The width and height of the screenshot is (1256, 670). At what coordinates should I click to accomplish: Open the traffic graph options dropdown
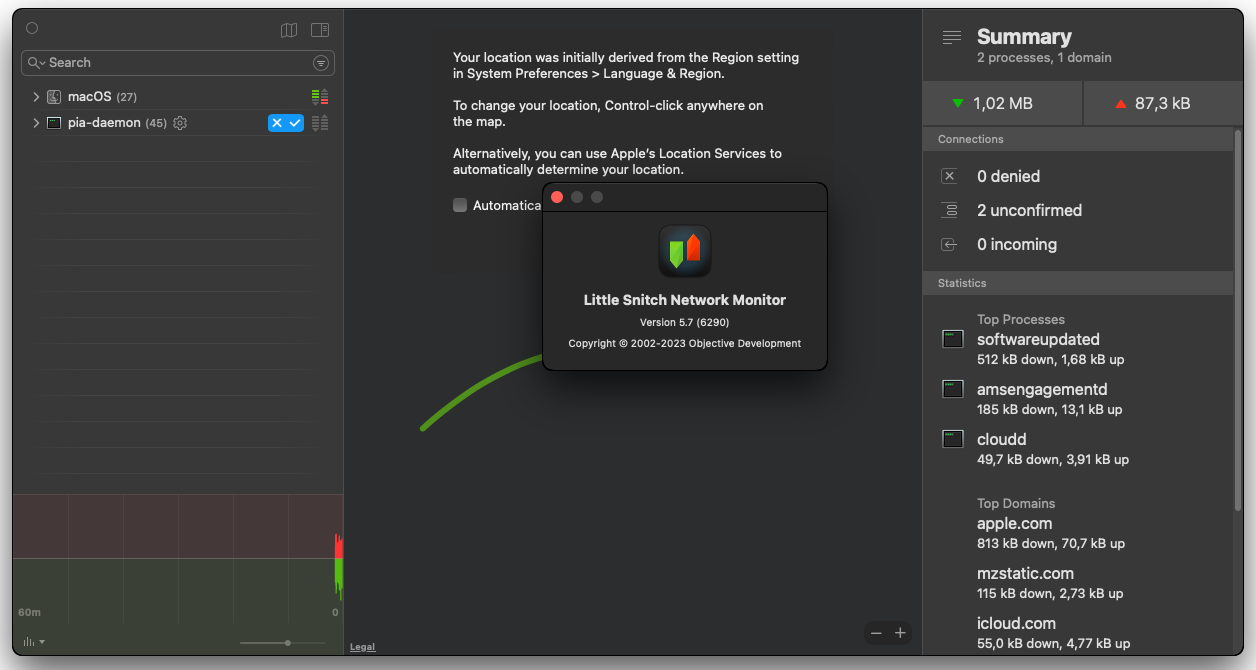34,642
